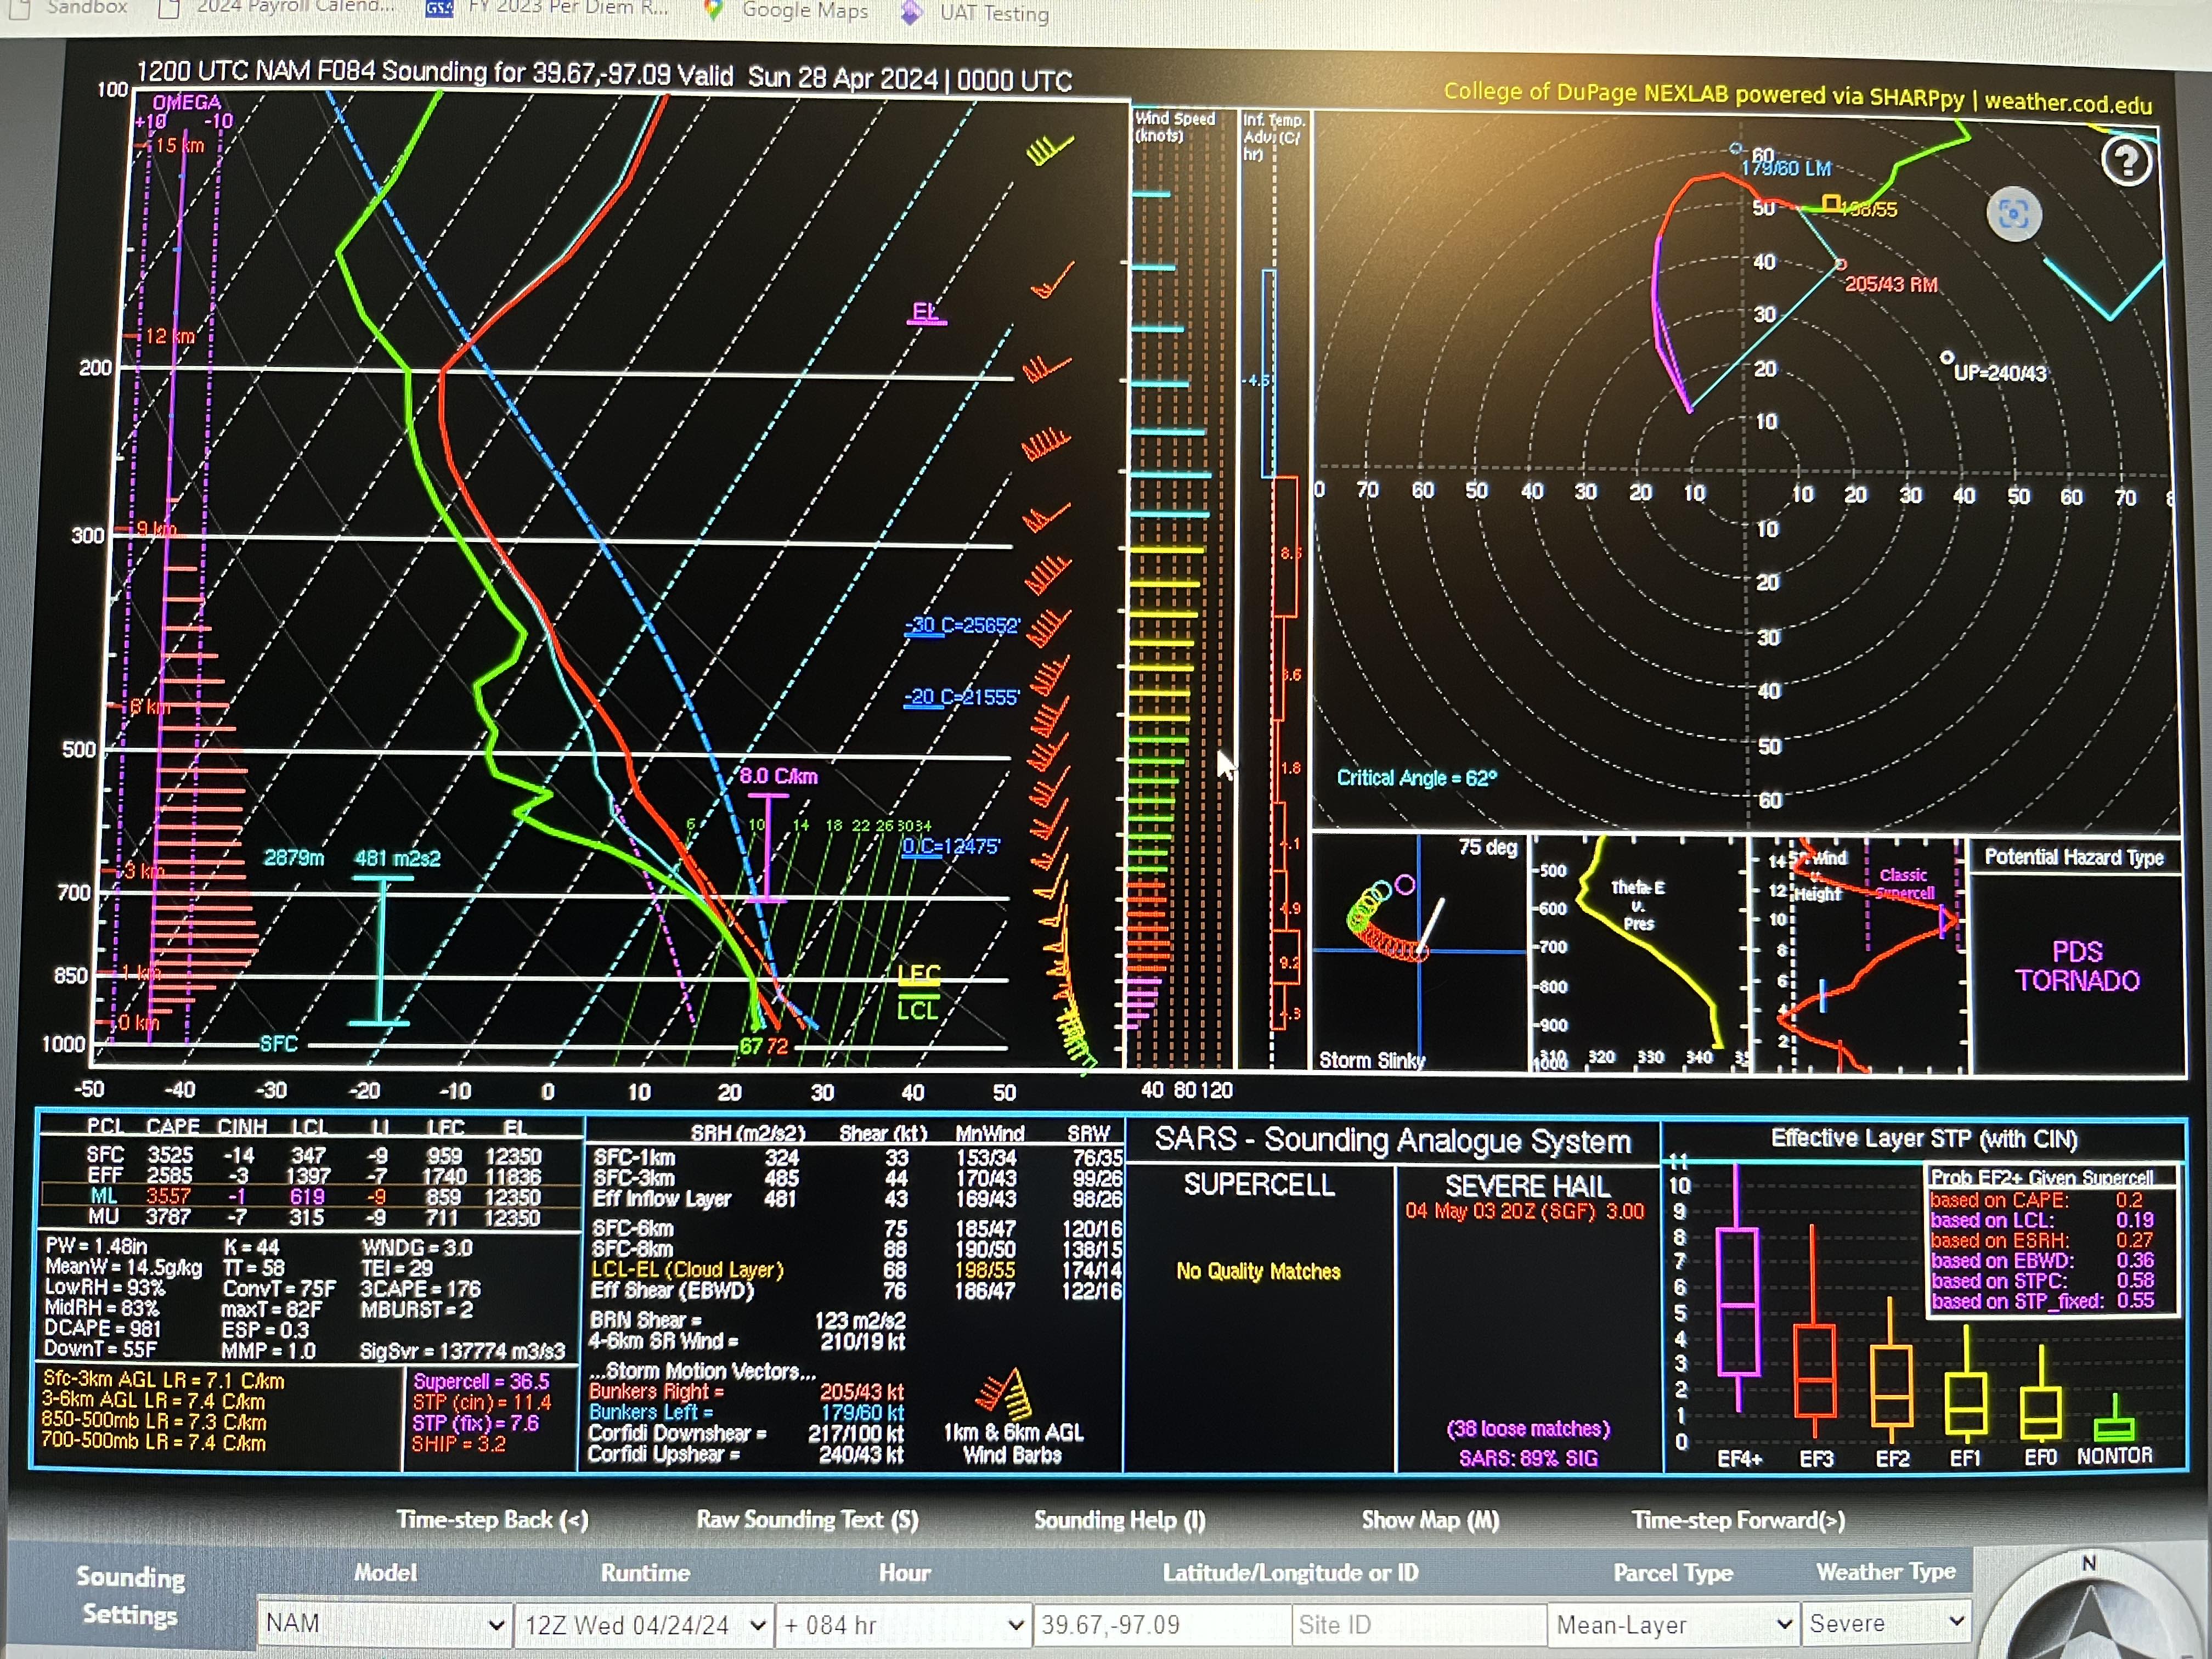The height and width of the screenshot is (1659, 2212).
Task: Open the Google Maps bookmark
Action: point(786,10)
